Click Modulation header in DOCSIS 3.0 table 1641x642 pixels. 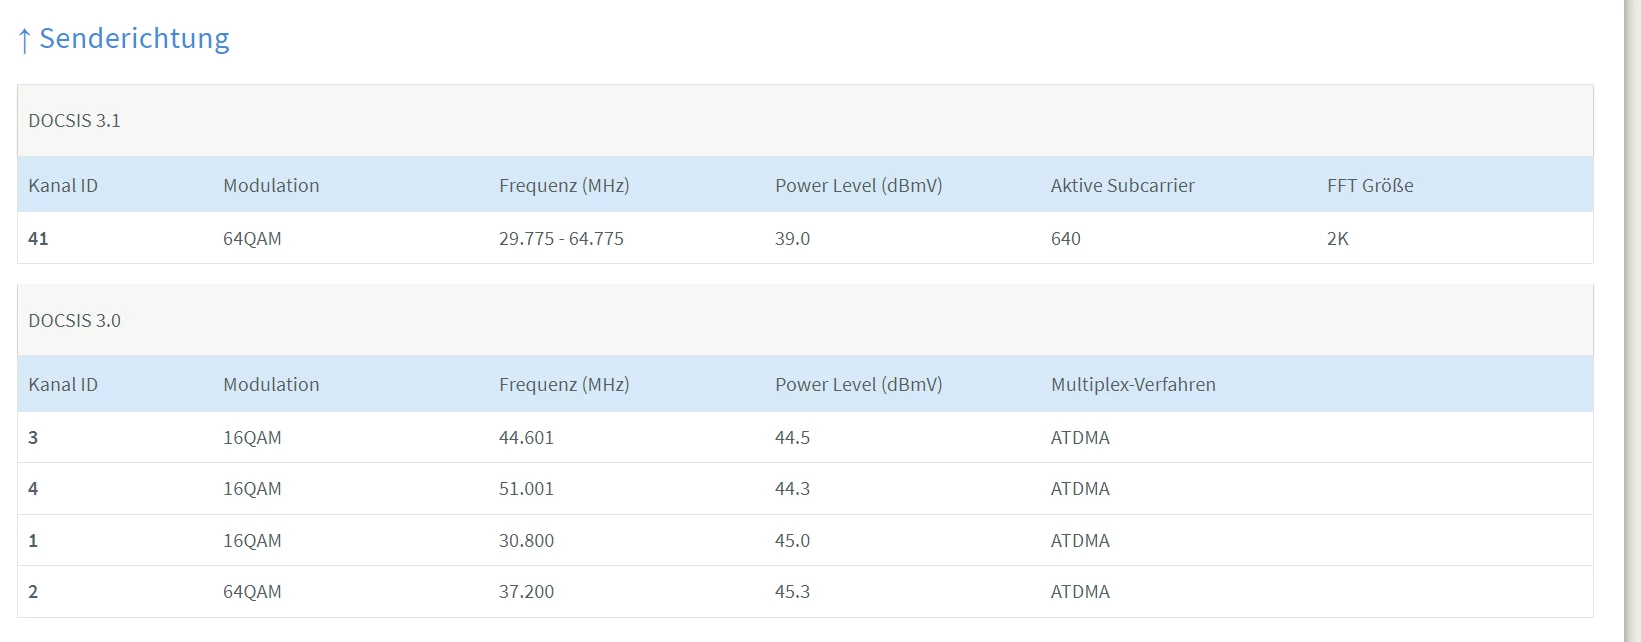pyautogui.click(x=271, y=385)
